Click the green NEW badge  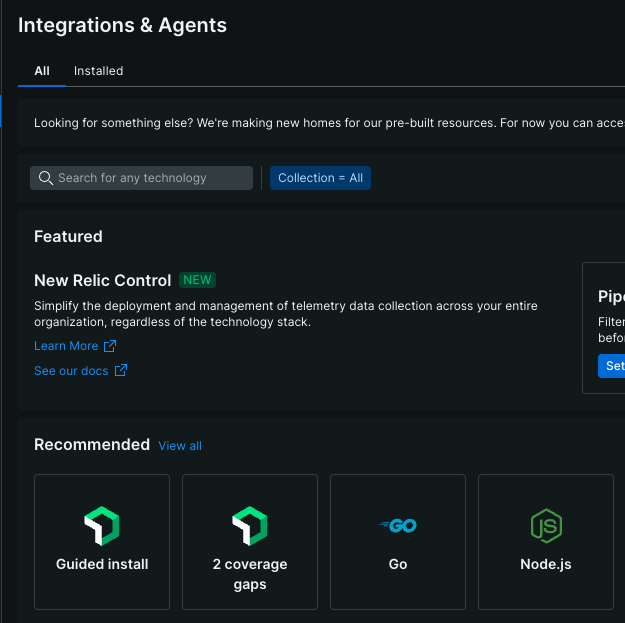tap(197, 280)
